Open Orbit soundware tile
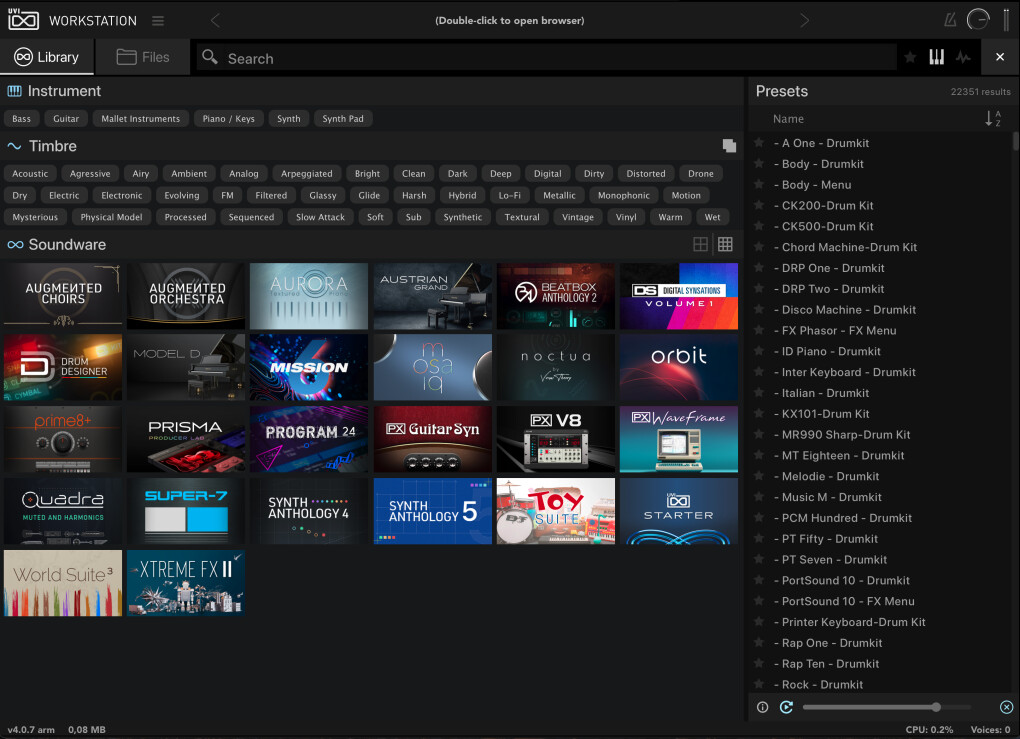This screenshot has width=1020, height=739. (x=678, y=367)
